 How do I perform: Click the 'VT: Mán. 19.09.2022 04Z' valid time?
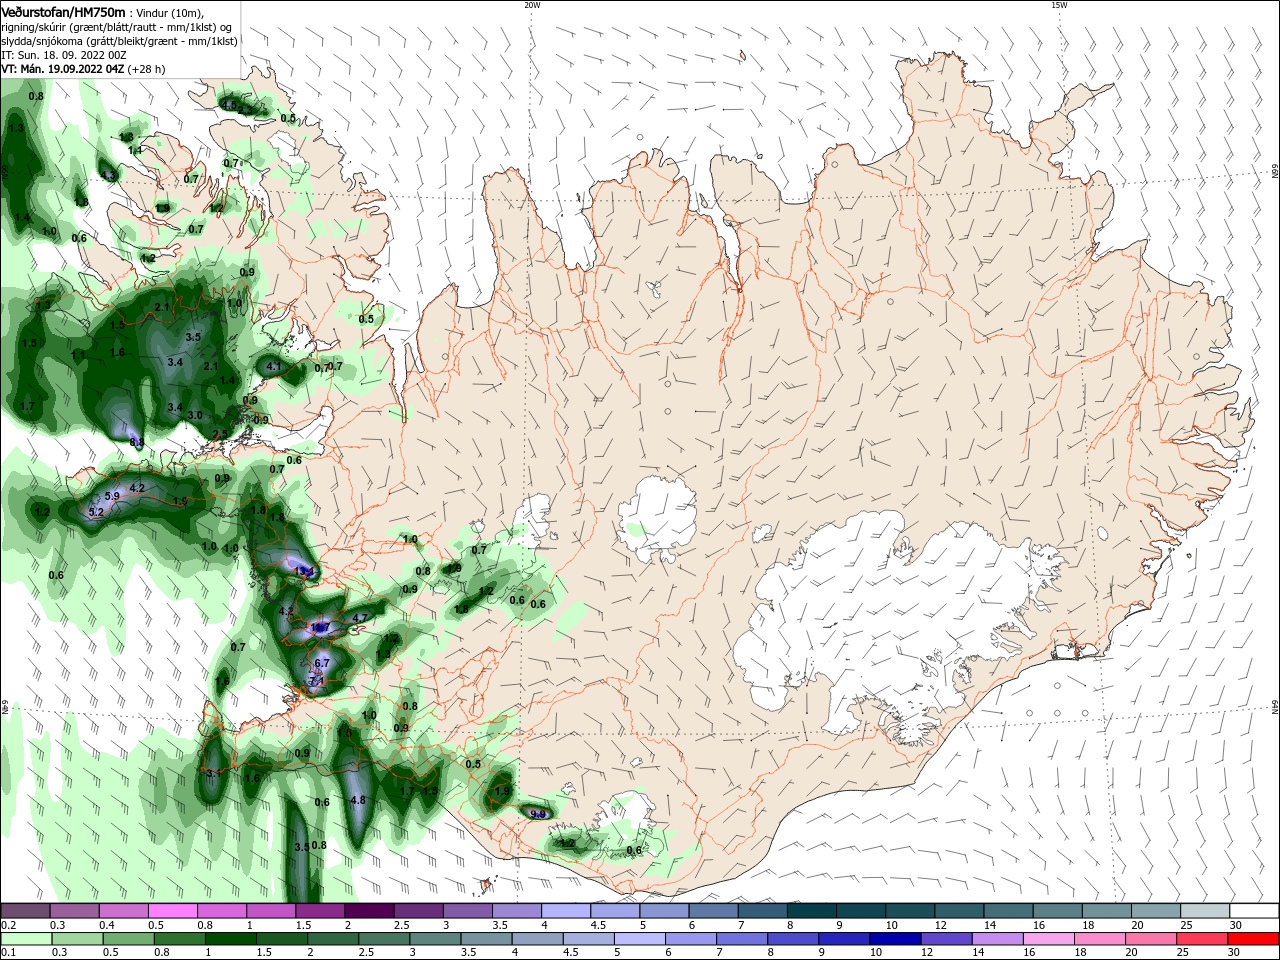62,69
